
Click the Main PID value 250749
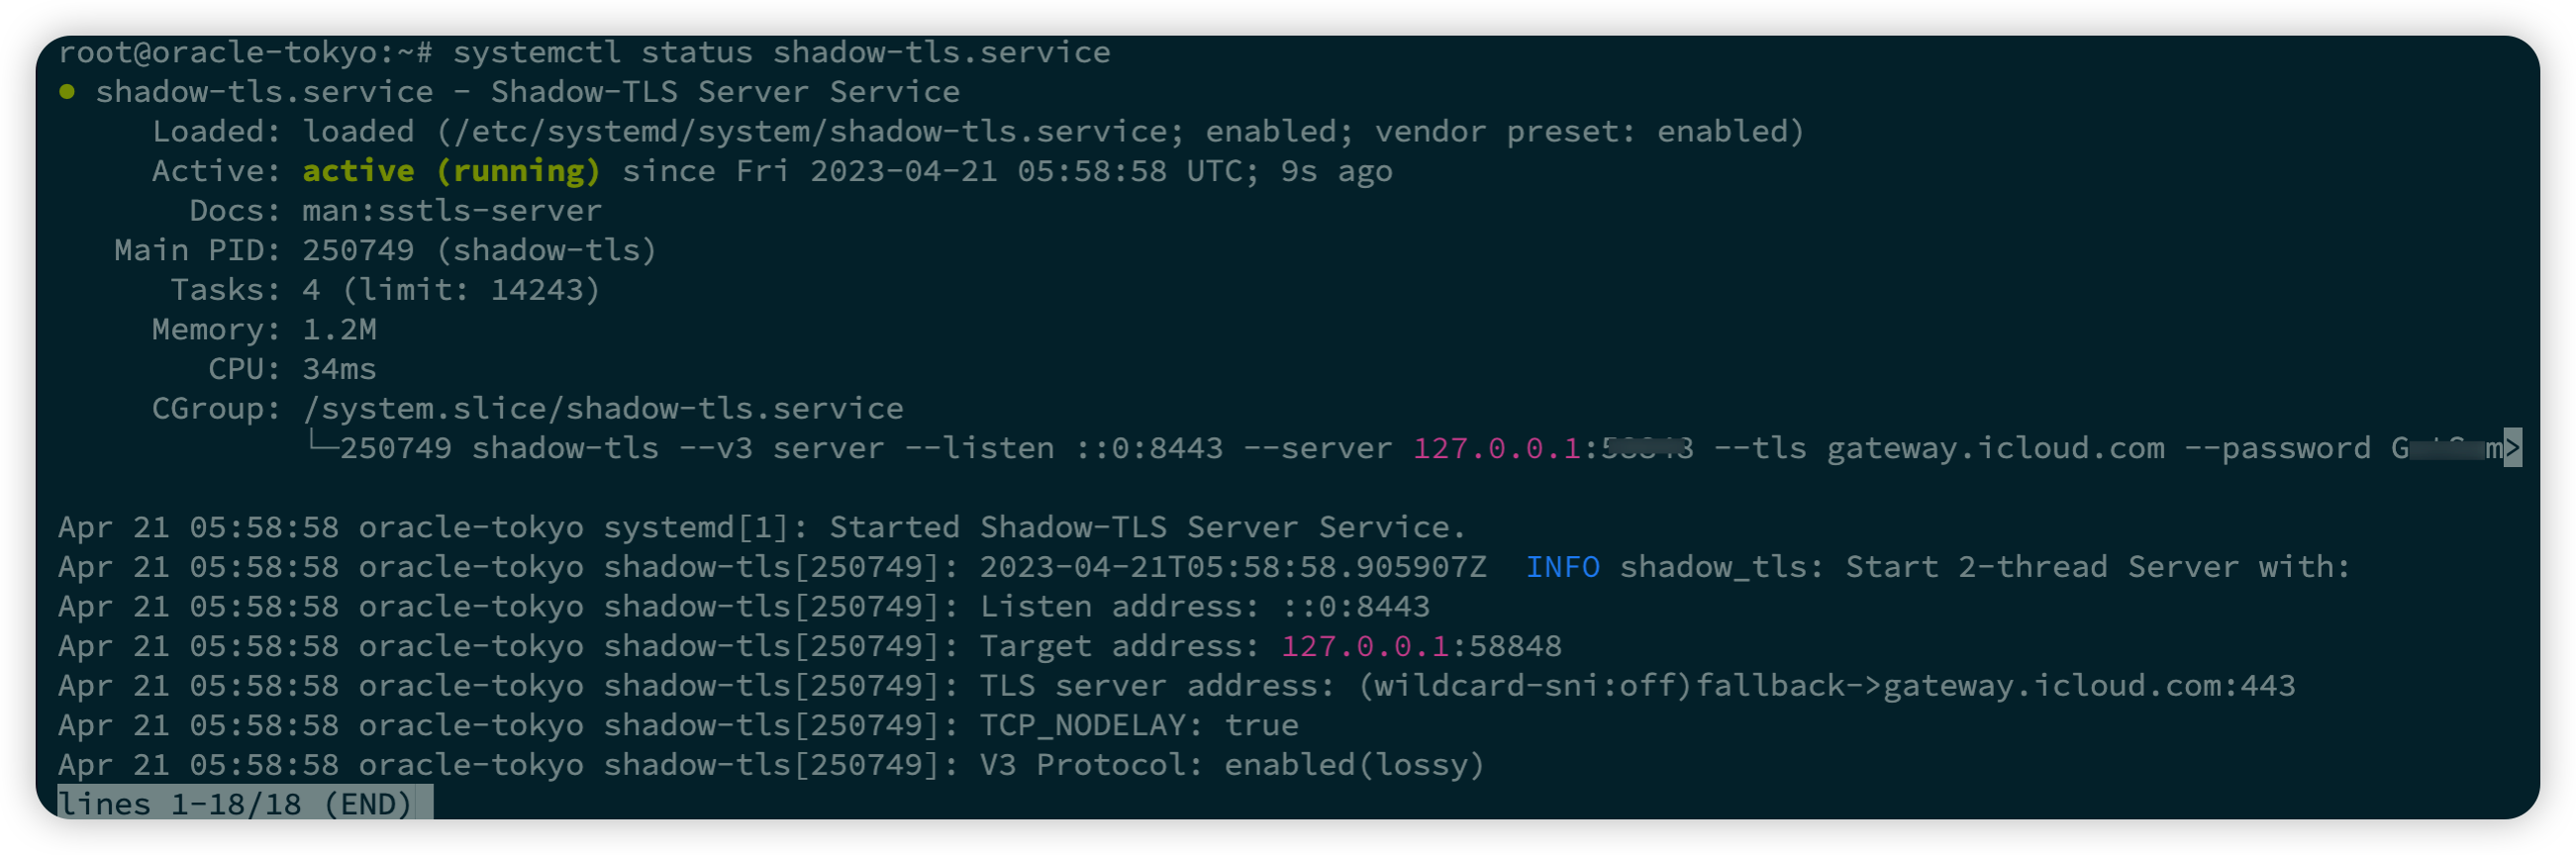tap(358, 250)
